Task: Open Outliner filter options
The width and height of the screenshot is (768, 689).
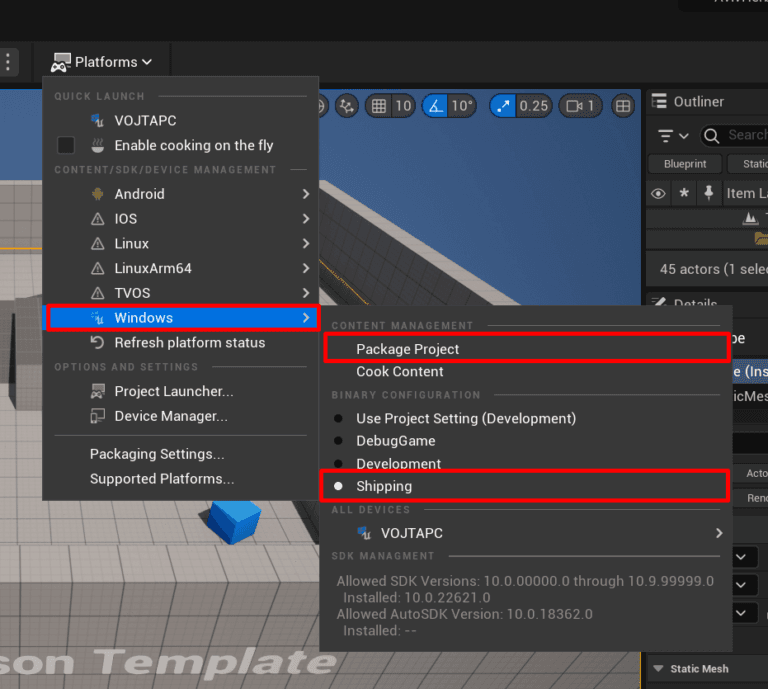Action: coord(673,136)
